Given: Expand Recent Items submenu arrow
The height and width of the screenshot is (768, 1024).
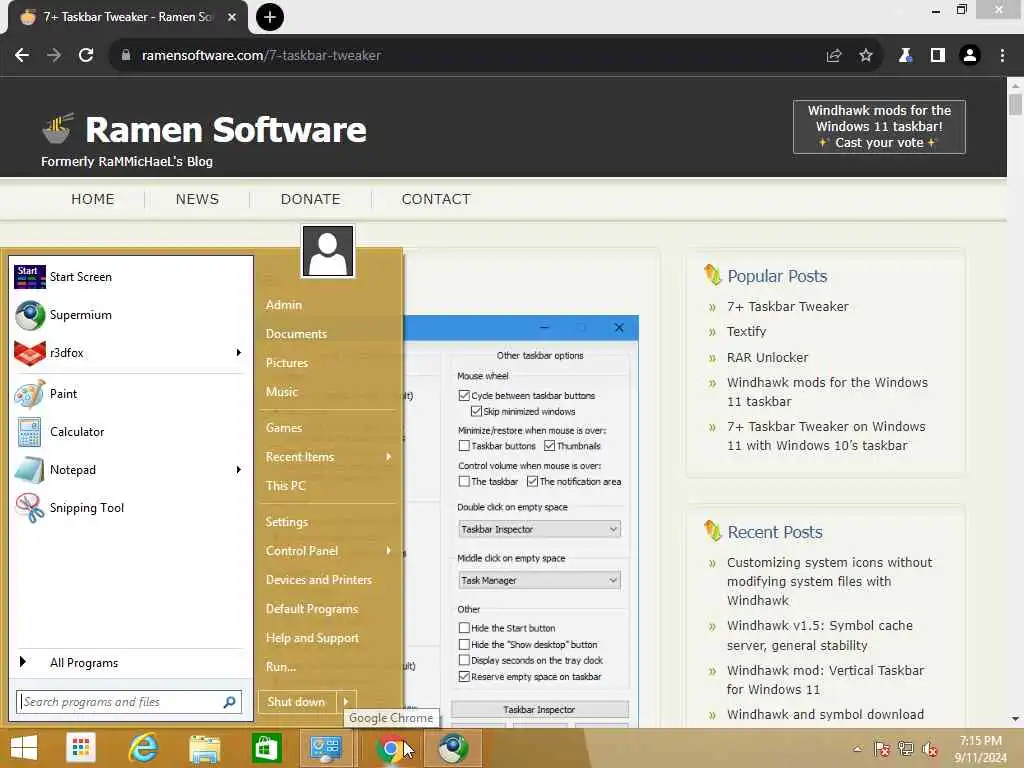Looking at the screenshot, I should click(x=389, y=456).
